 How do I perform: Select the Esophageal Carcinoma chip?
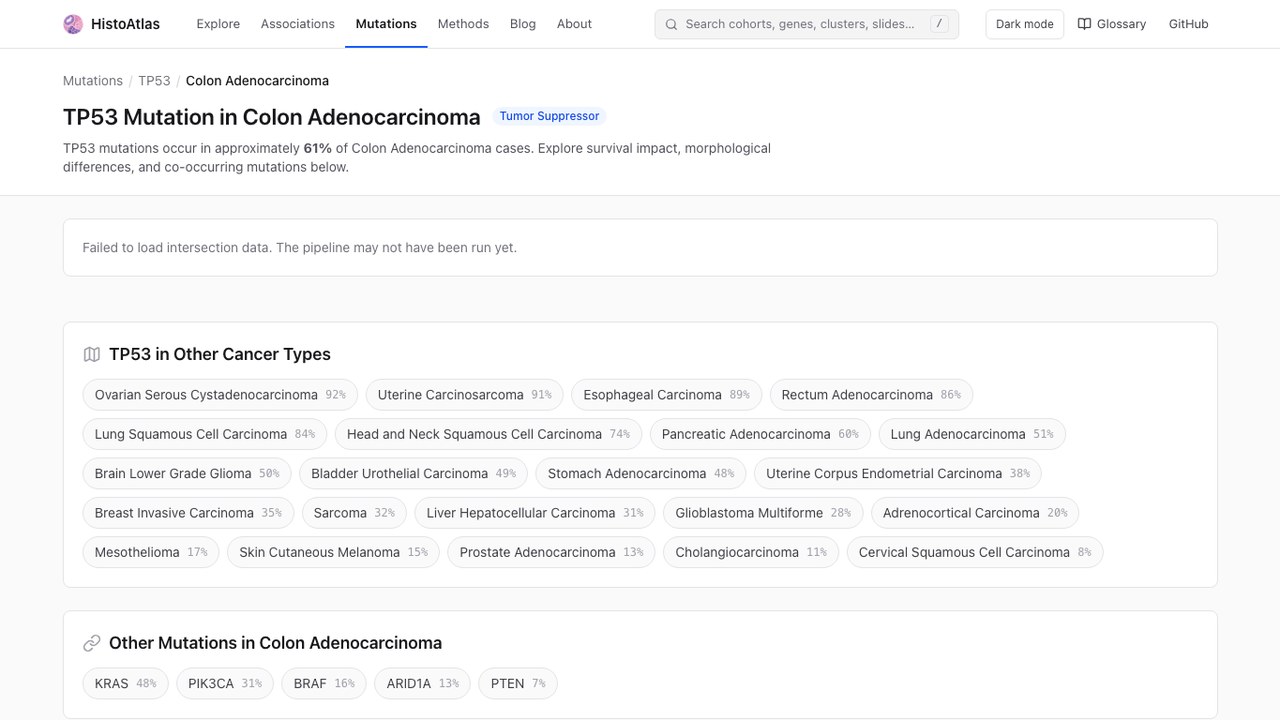[x=666, y=395]
